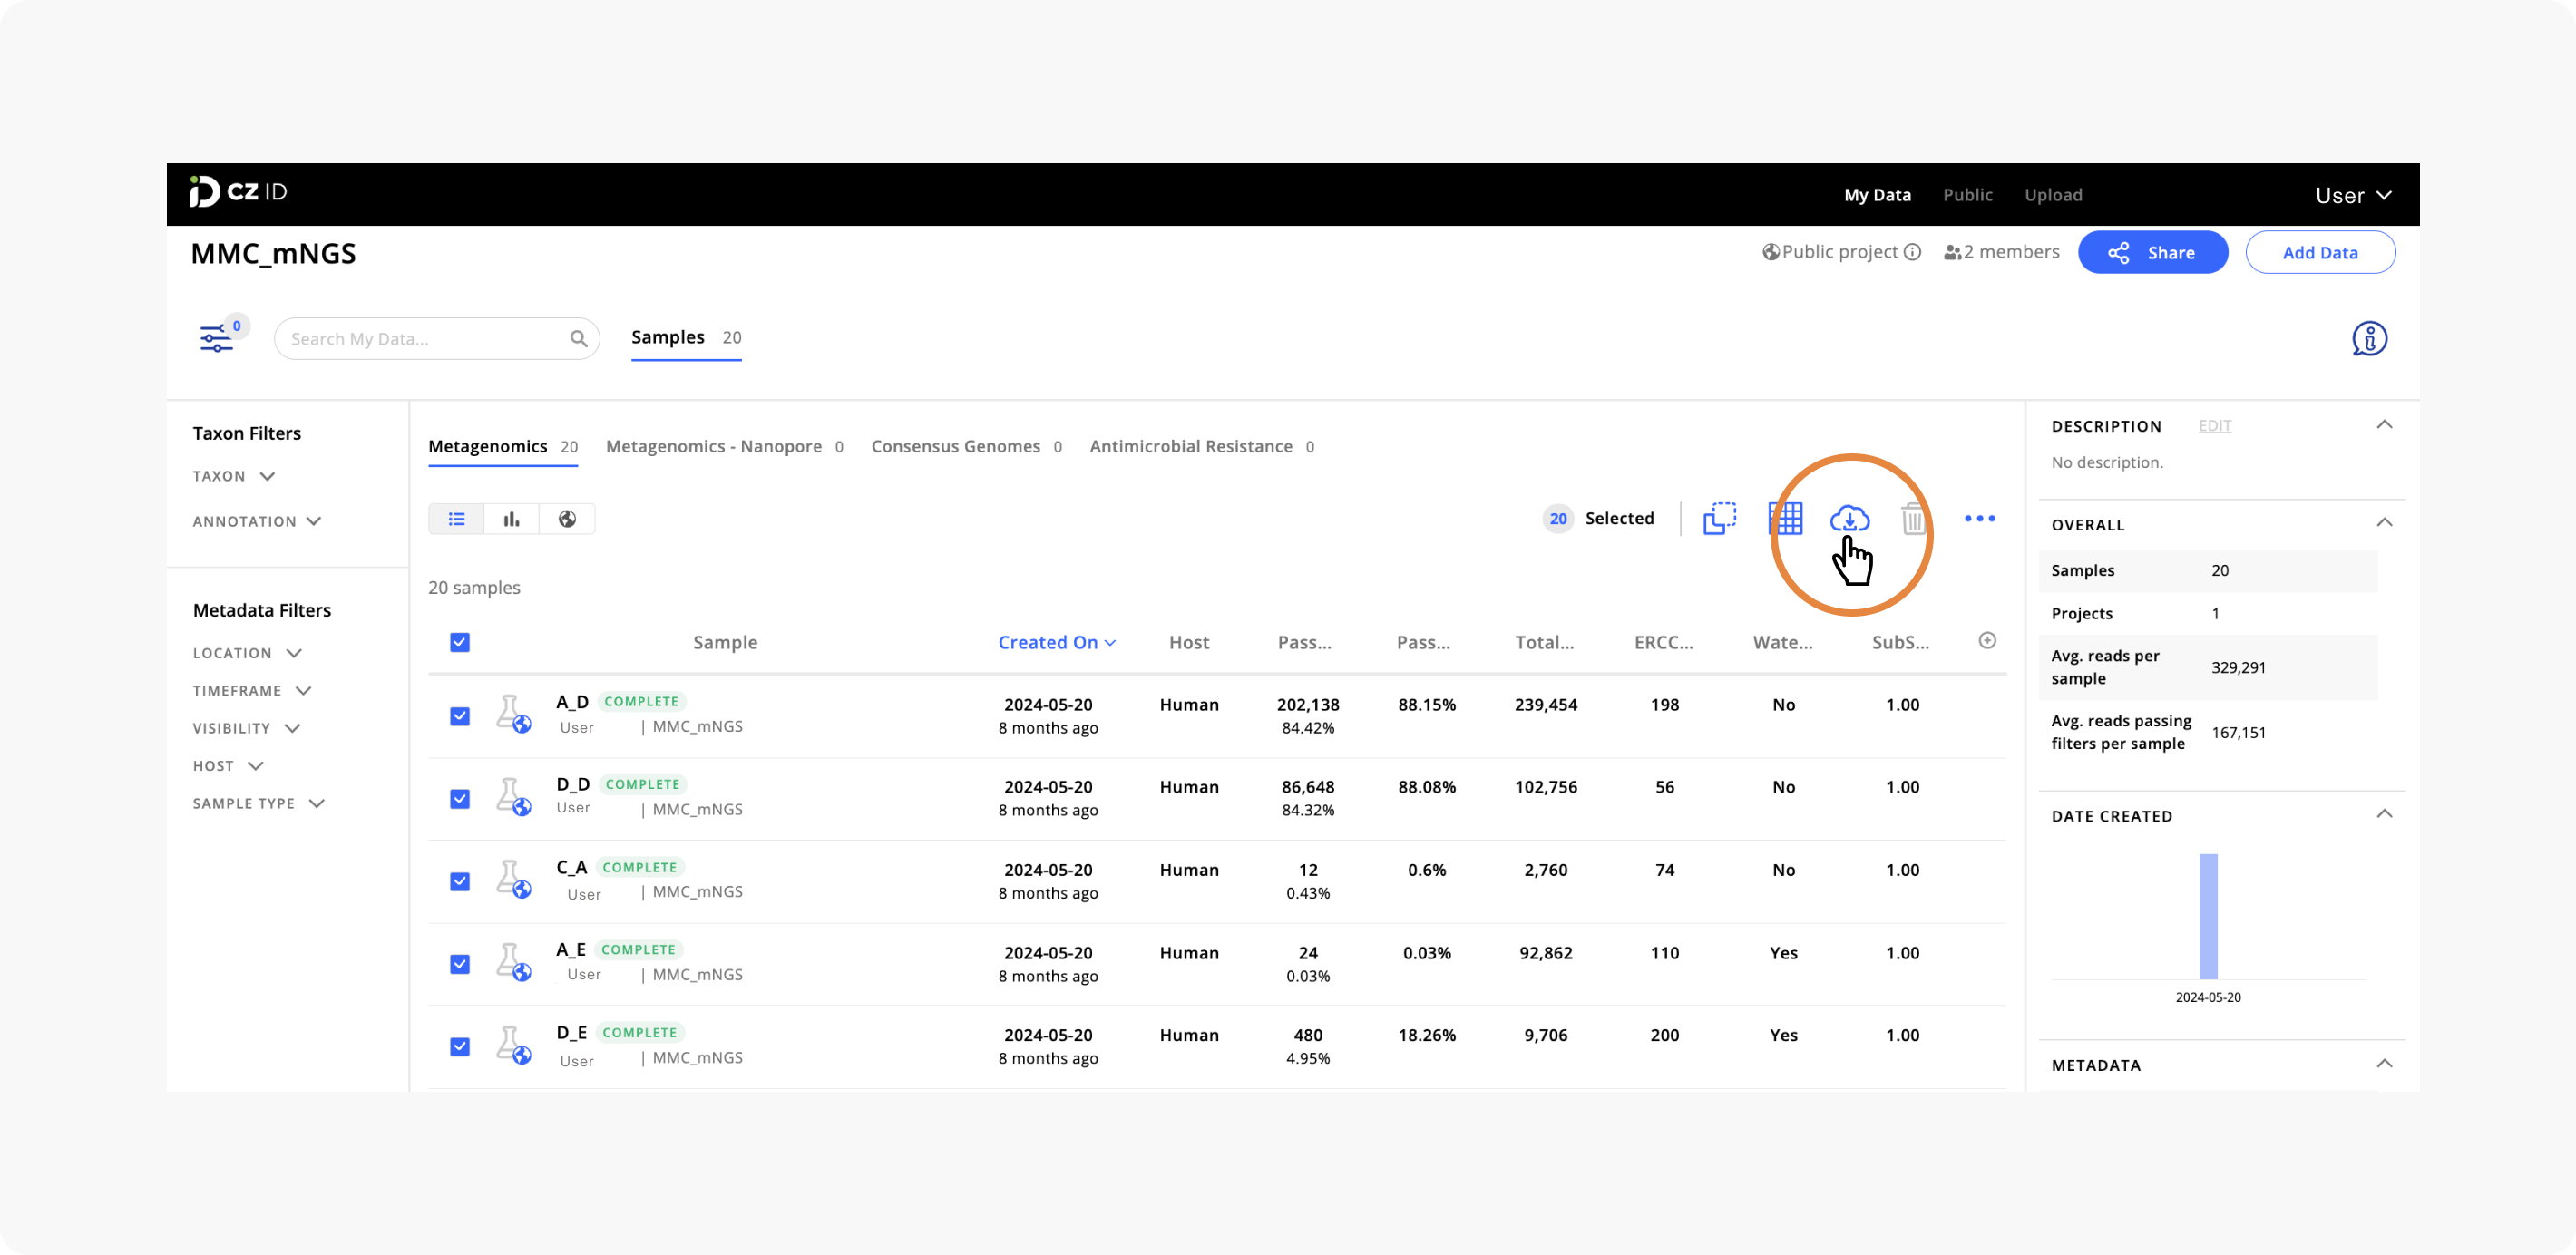Expand the SAMPLE TYPE filter dropdown
2576x1255 pixels.
[x=259, y=804]
